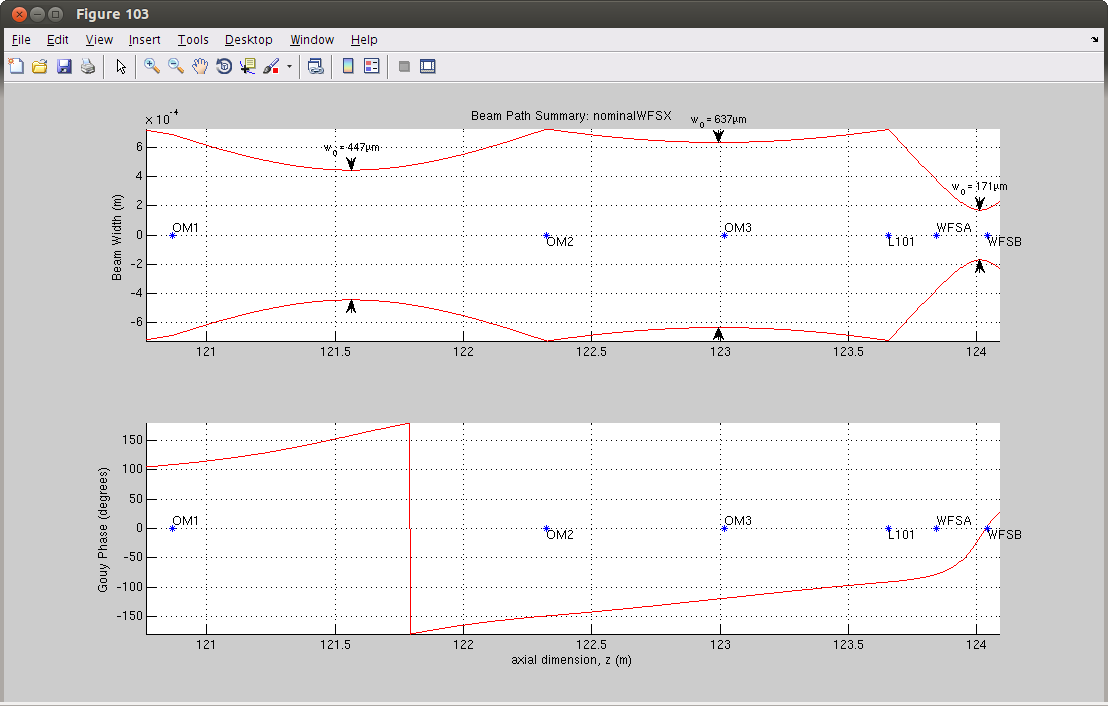Click the 'w0 = 447µm' waist annotation
Viewport: 1108px width, 706px height.
click(351, 148)
